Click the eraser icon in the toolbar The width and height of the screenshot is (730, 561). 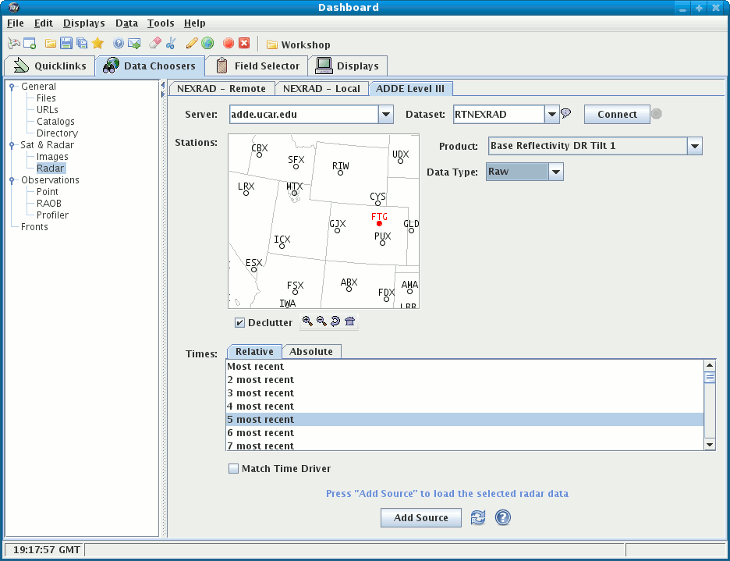155,44
